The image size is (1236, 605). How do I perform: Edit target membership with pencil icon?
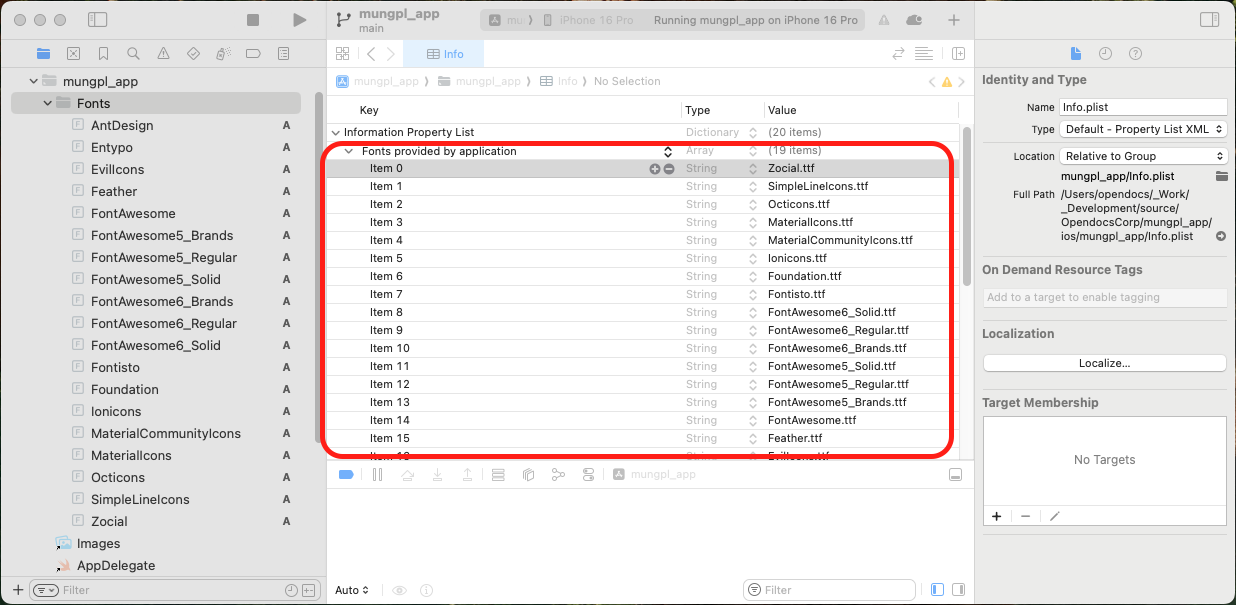[1054, 516]
